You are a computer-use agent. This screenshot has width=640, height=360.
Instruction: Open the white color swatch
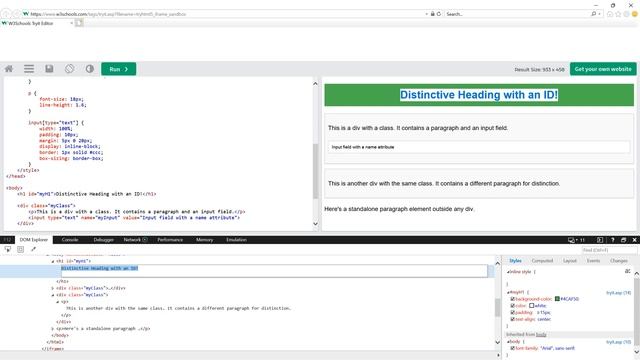click(x=531, y=305)
